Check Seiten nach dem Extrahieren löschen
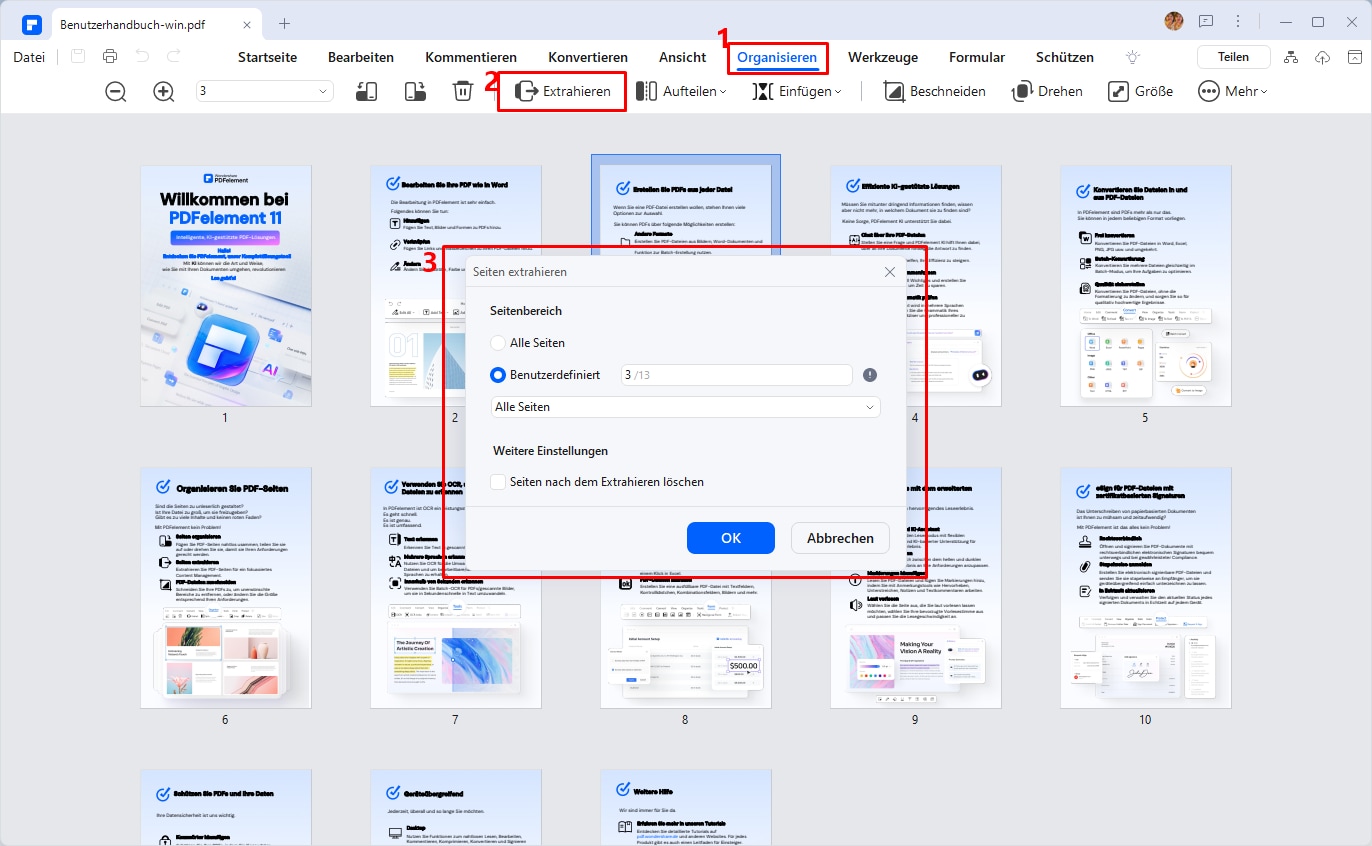Image resolution: width=1372 pixels, height=846 pixels. tap(498, 482)
